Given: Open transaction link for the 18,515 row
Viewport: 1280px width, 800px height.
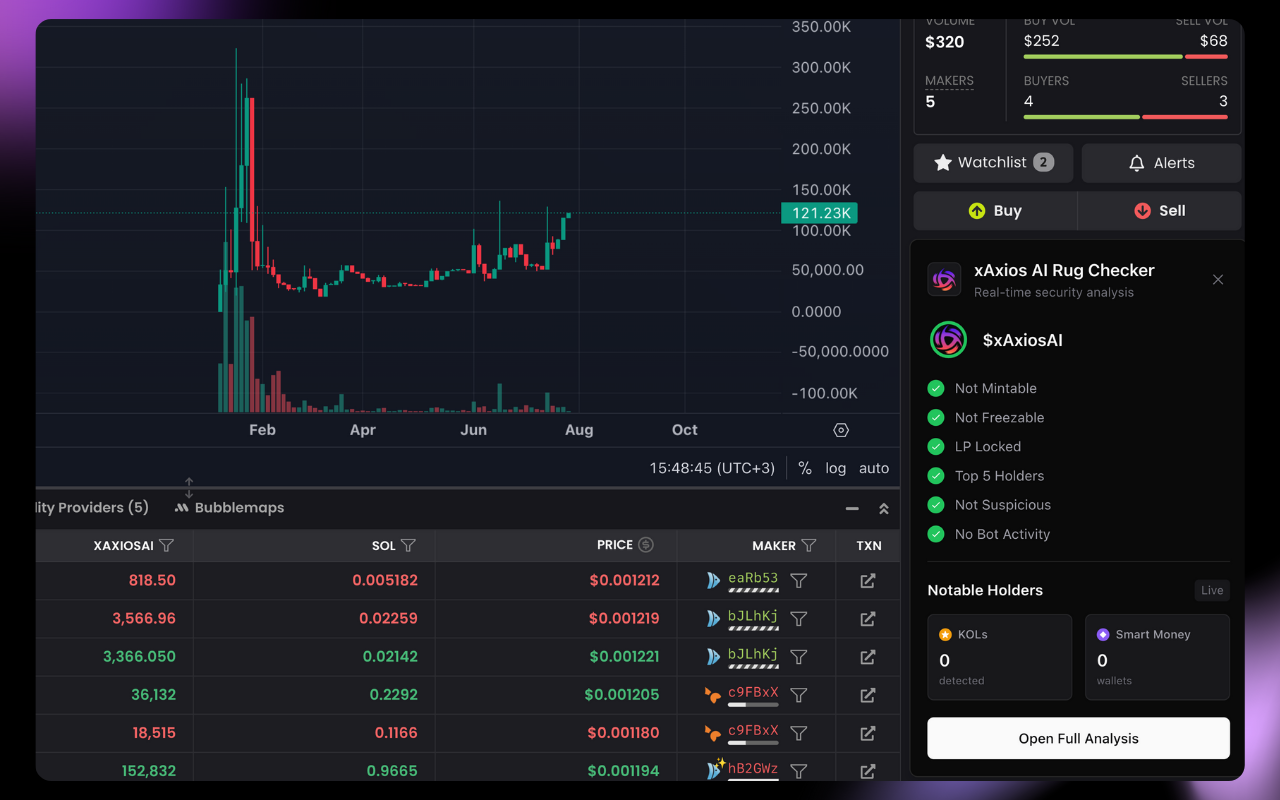Looking at the screenshot, I should pos(868,733).
